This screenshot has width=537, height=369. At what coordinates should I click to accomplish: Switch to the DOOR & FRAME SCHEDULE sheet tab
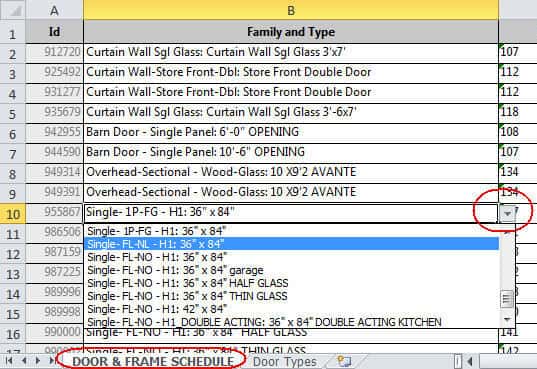click(x=153, y=361)
